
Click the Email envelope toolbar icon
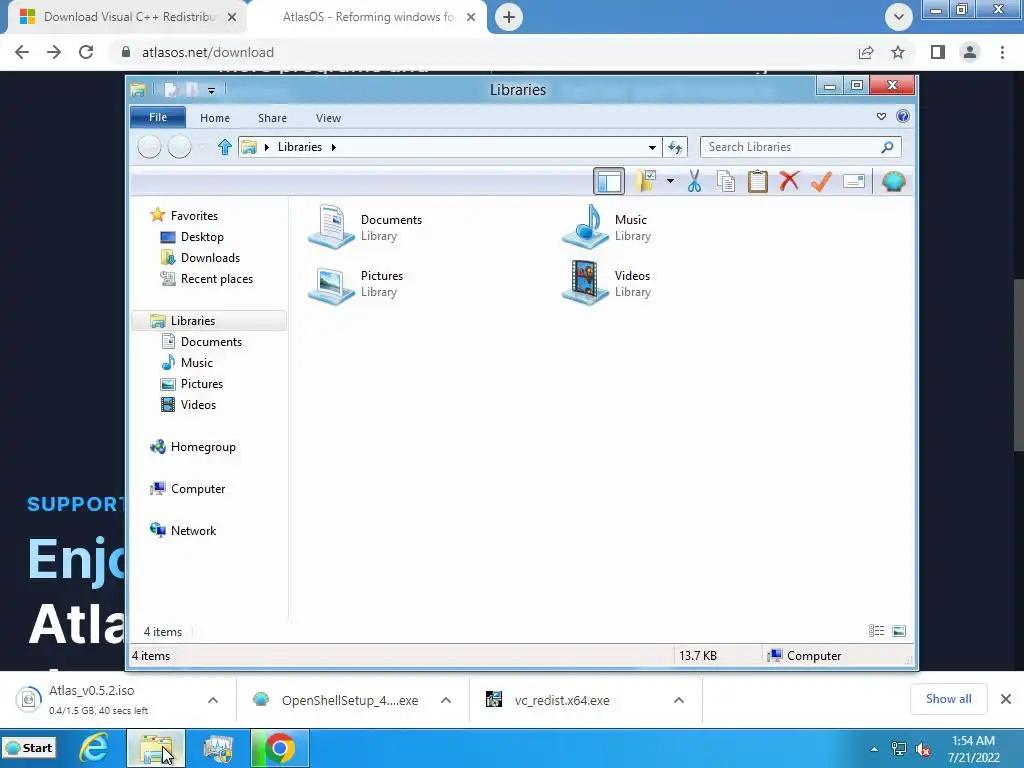click(x=854, y=181)
